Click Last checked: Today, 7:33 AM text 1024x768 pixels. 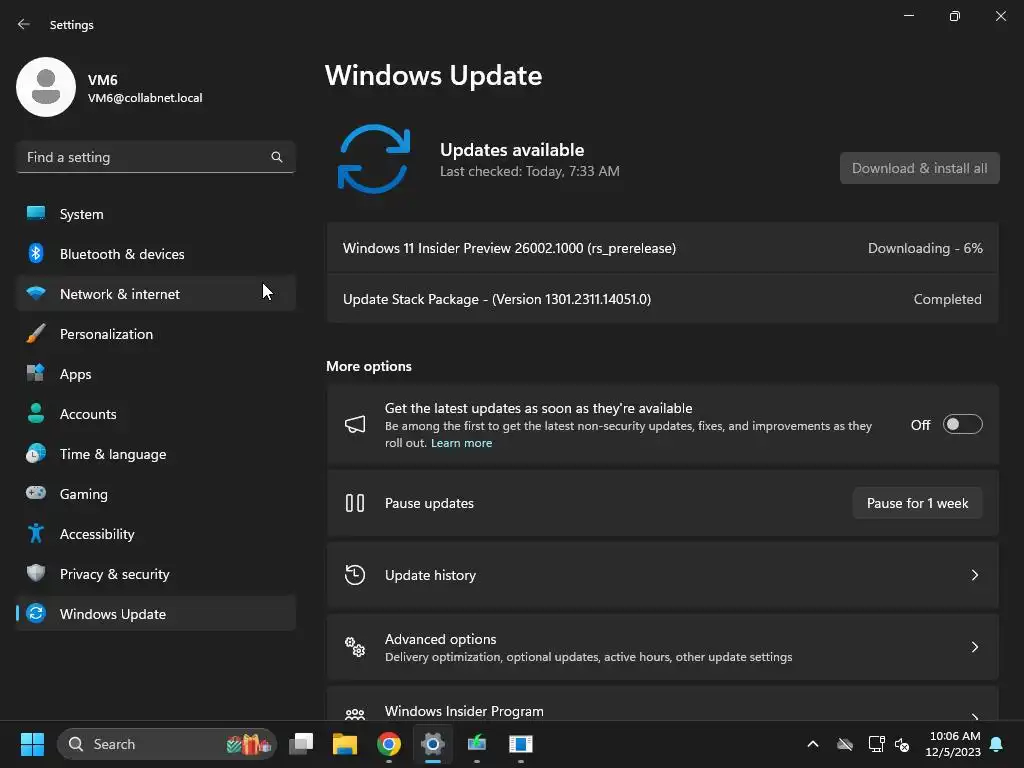point(530,171)
